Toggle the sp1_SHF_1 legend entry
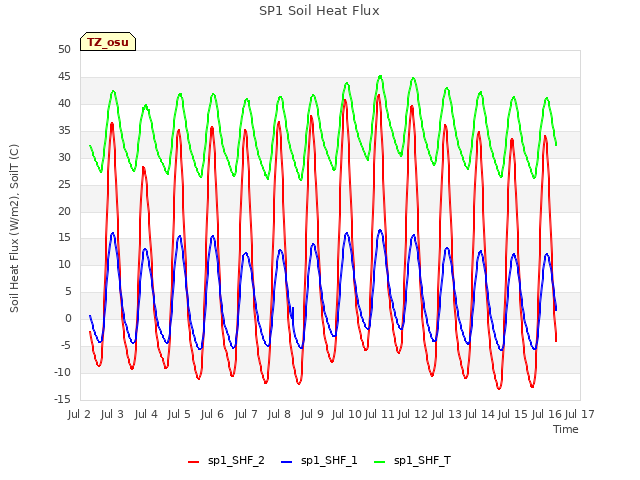The image size is (640, 480). 319,461
